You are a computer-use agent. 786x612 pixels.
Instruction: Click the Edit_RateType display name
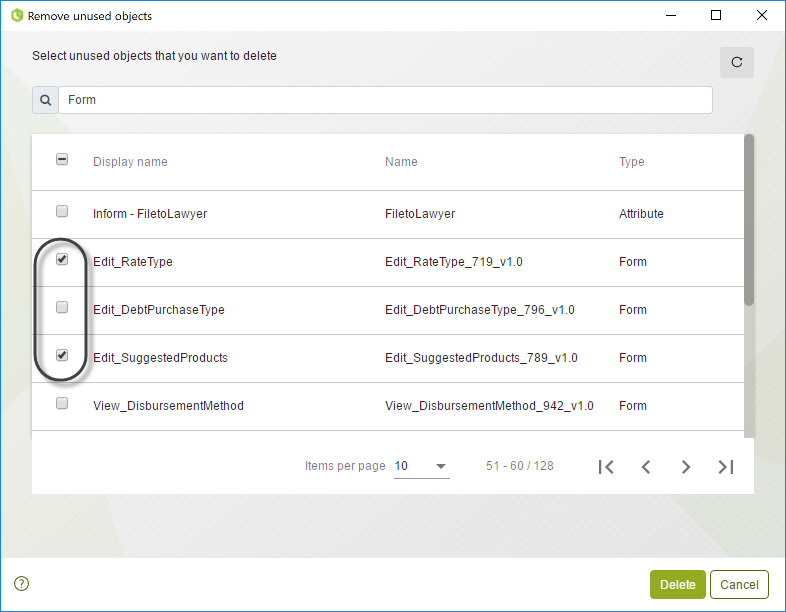click(x=133, y=262)
